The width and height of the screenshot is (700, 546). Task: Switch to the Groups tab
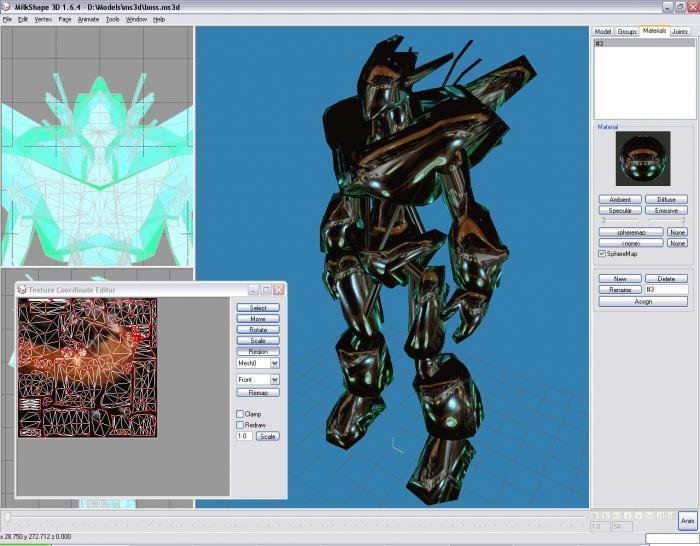pyautogui.click(x=627, y=32)
